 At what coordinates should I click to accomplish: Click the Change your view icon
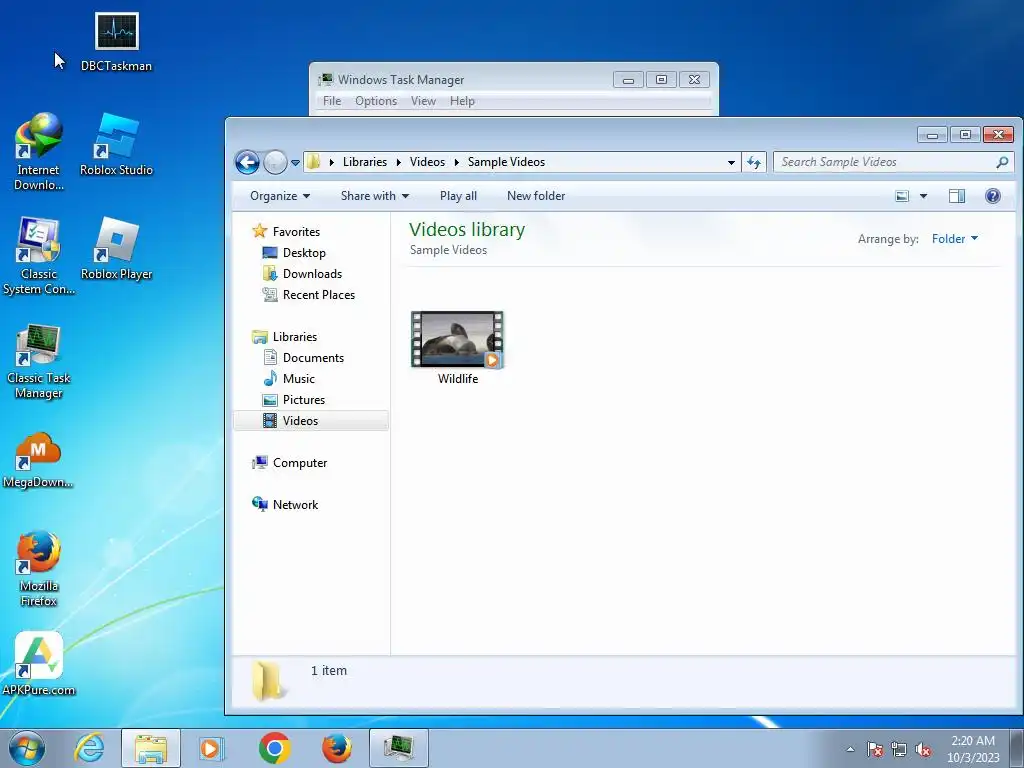(902, 196)
